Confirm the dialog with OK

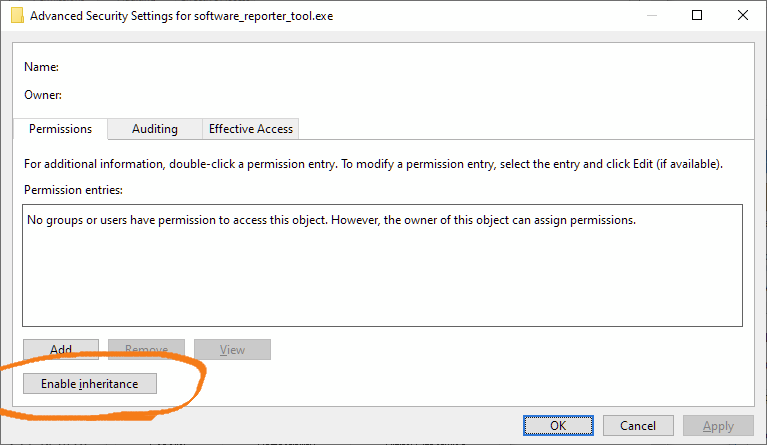pos(558,425)
